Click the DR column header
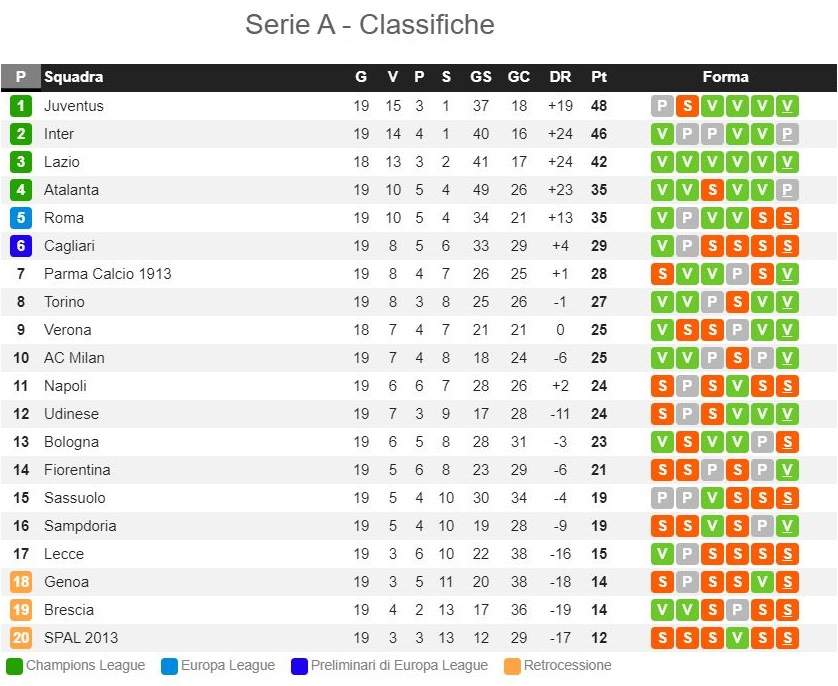 (560, 77)
